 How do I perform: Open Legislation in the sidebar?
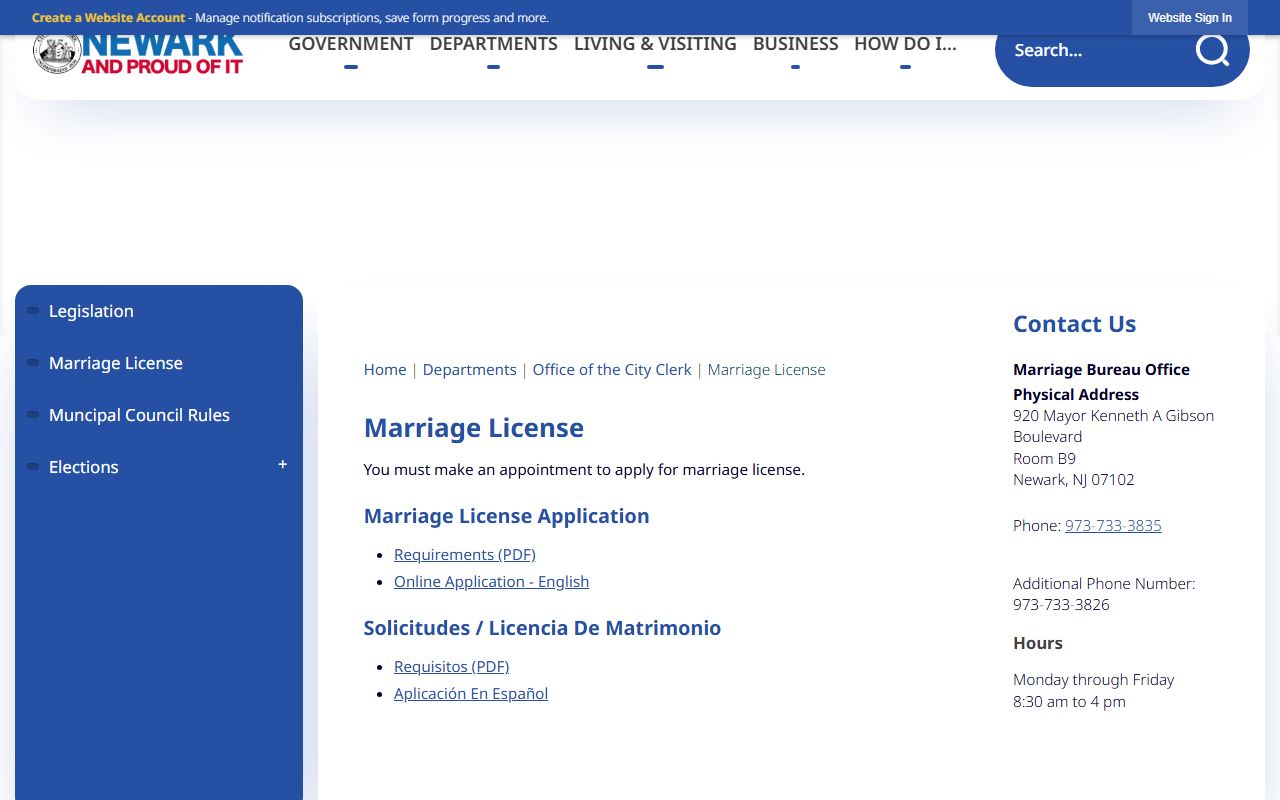pyautogui.click(x=91, y=311)
